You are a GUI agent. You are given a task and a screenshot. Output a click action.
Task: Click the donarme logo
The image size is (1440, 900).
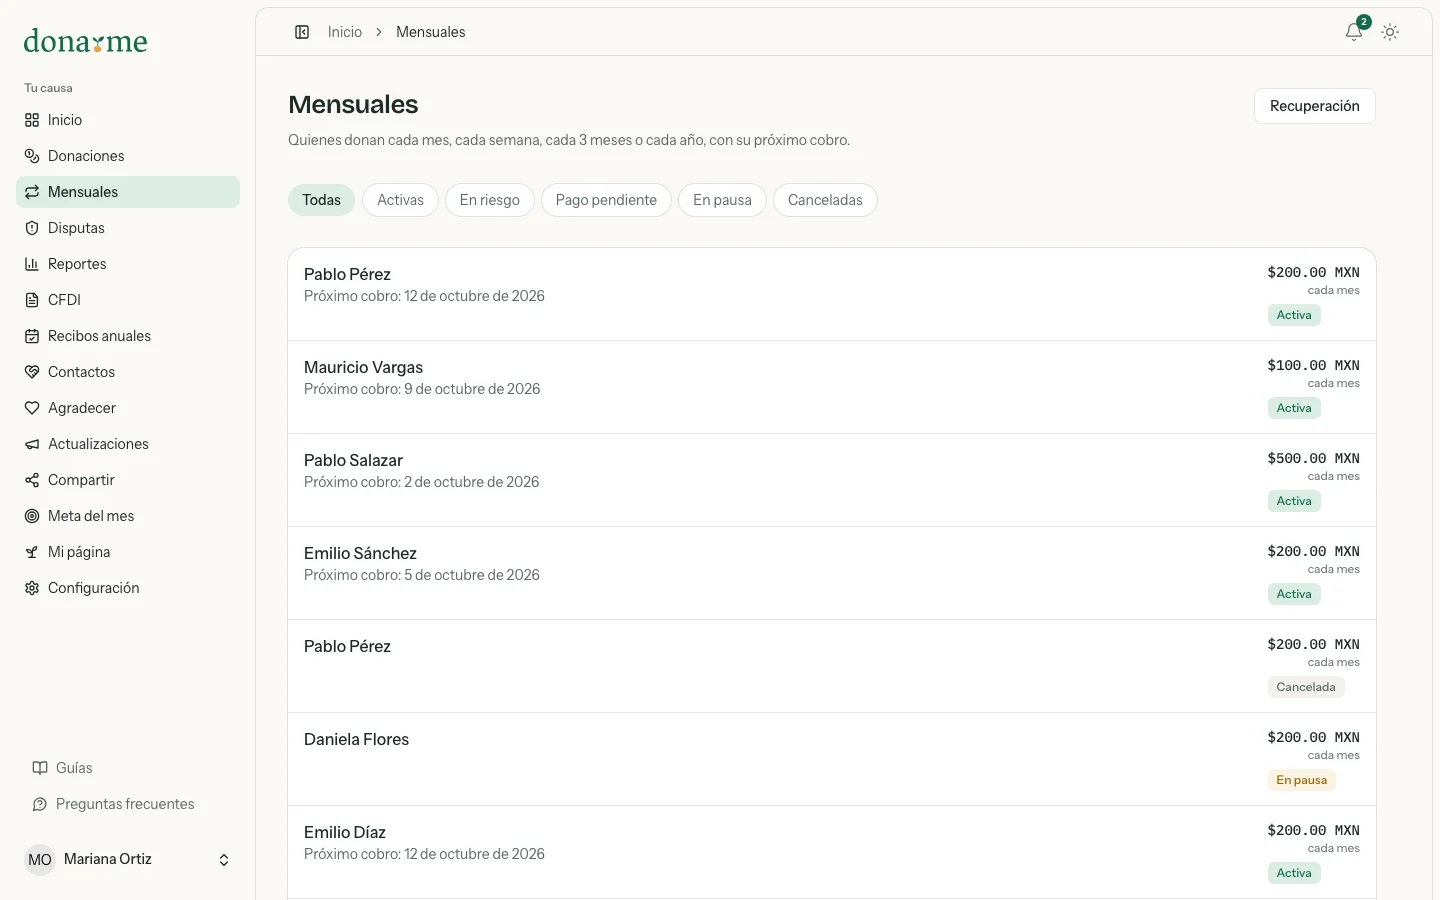point(85,41)
